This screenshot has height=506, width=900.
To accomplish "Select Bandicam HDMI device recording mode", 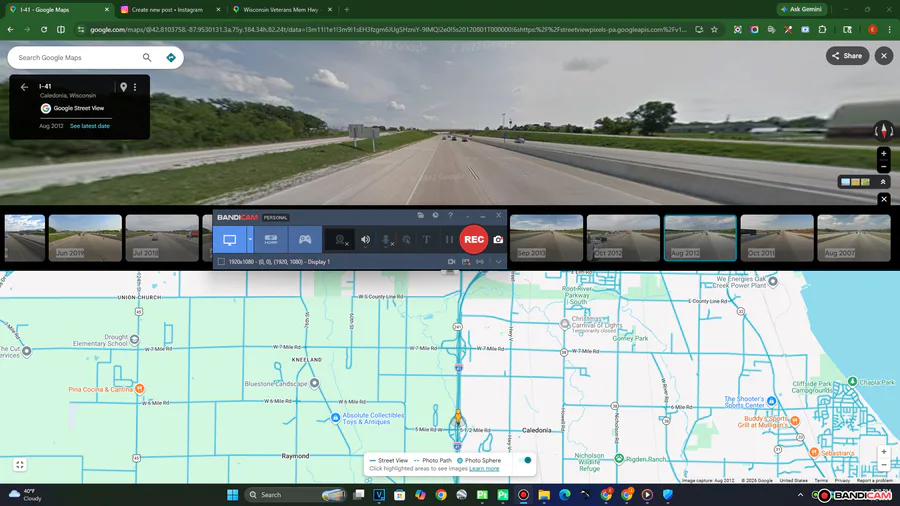I will coord(271,240).
